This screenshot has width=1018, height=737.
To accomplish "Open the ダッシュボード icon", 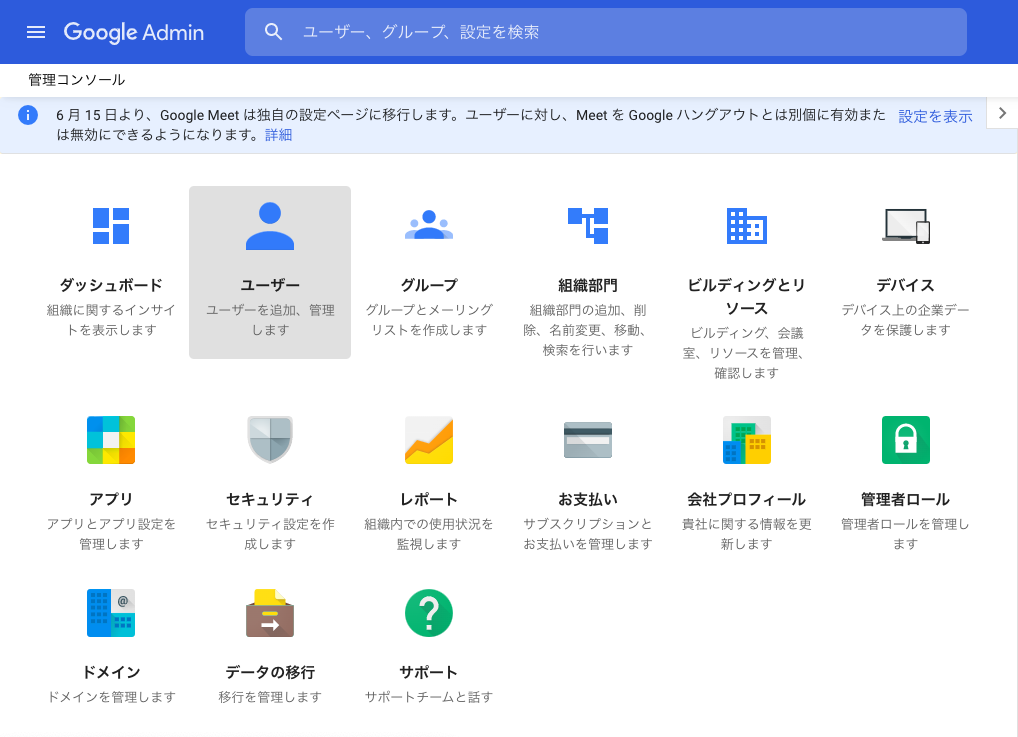I will pos(111,226).
